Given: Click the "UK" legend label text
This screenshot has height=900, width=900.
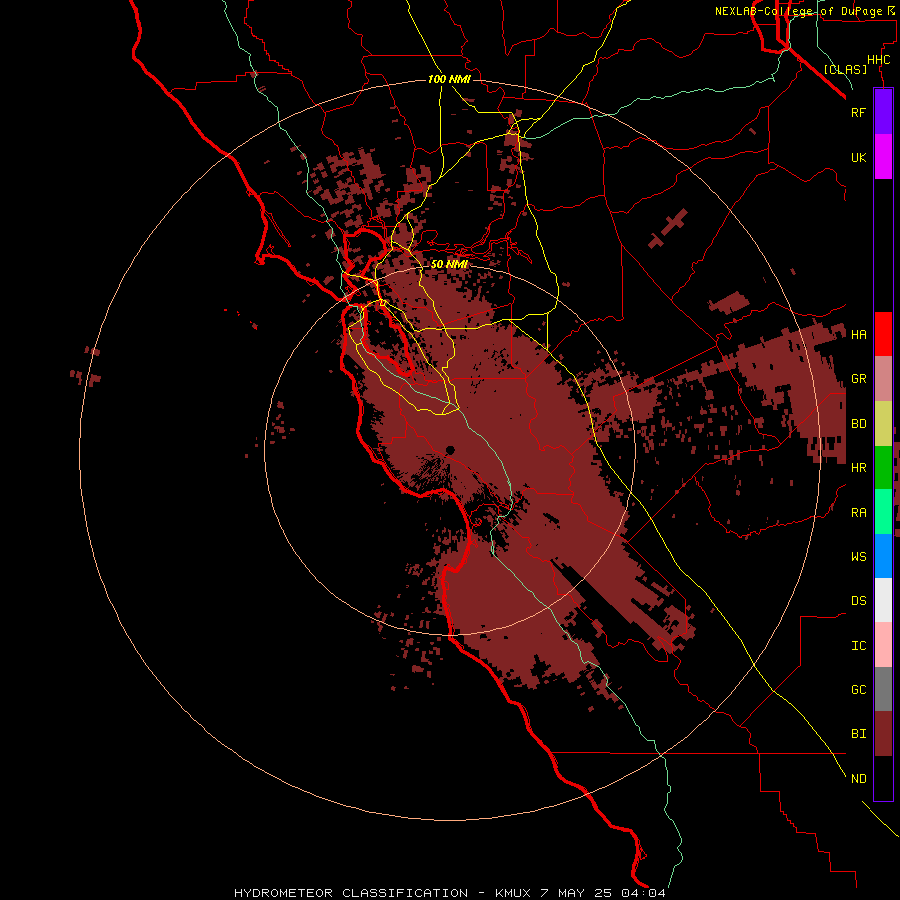Looking at the screenshot, I should (858, 158).
